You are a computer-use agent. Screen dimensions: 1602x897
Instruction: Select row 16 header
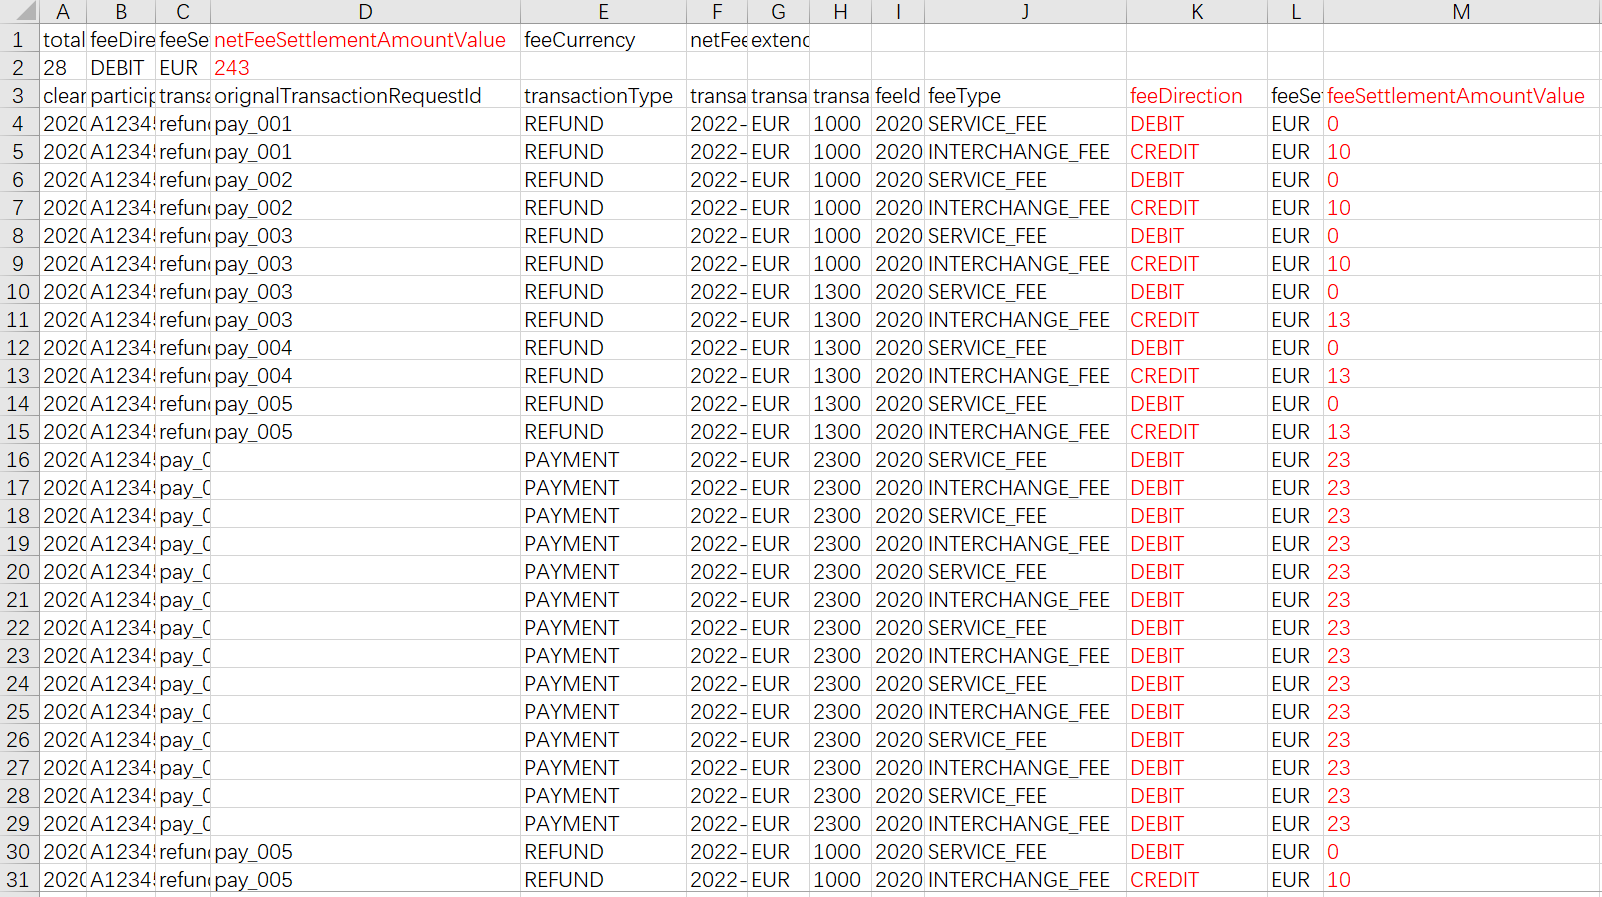(x=19, y=460)
